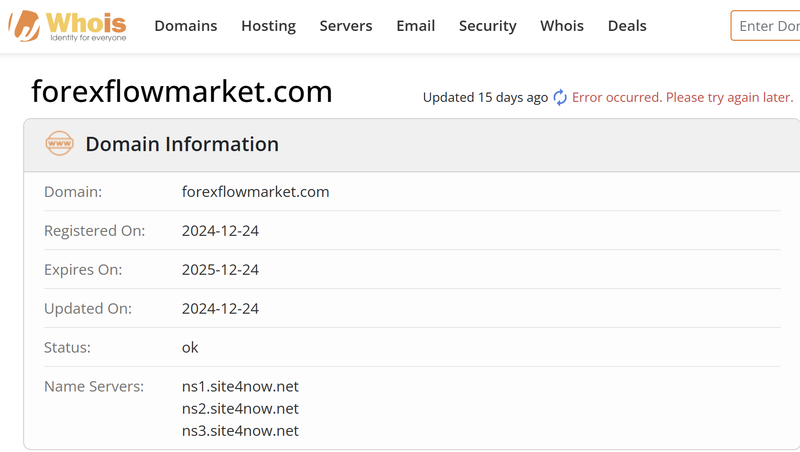Select name server ns3.site4now.net

(240, 431)
